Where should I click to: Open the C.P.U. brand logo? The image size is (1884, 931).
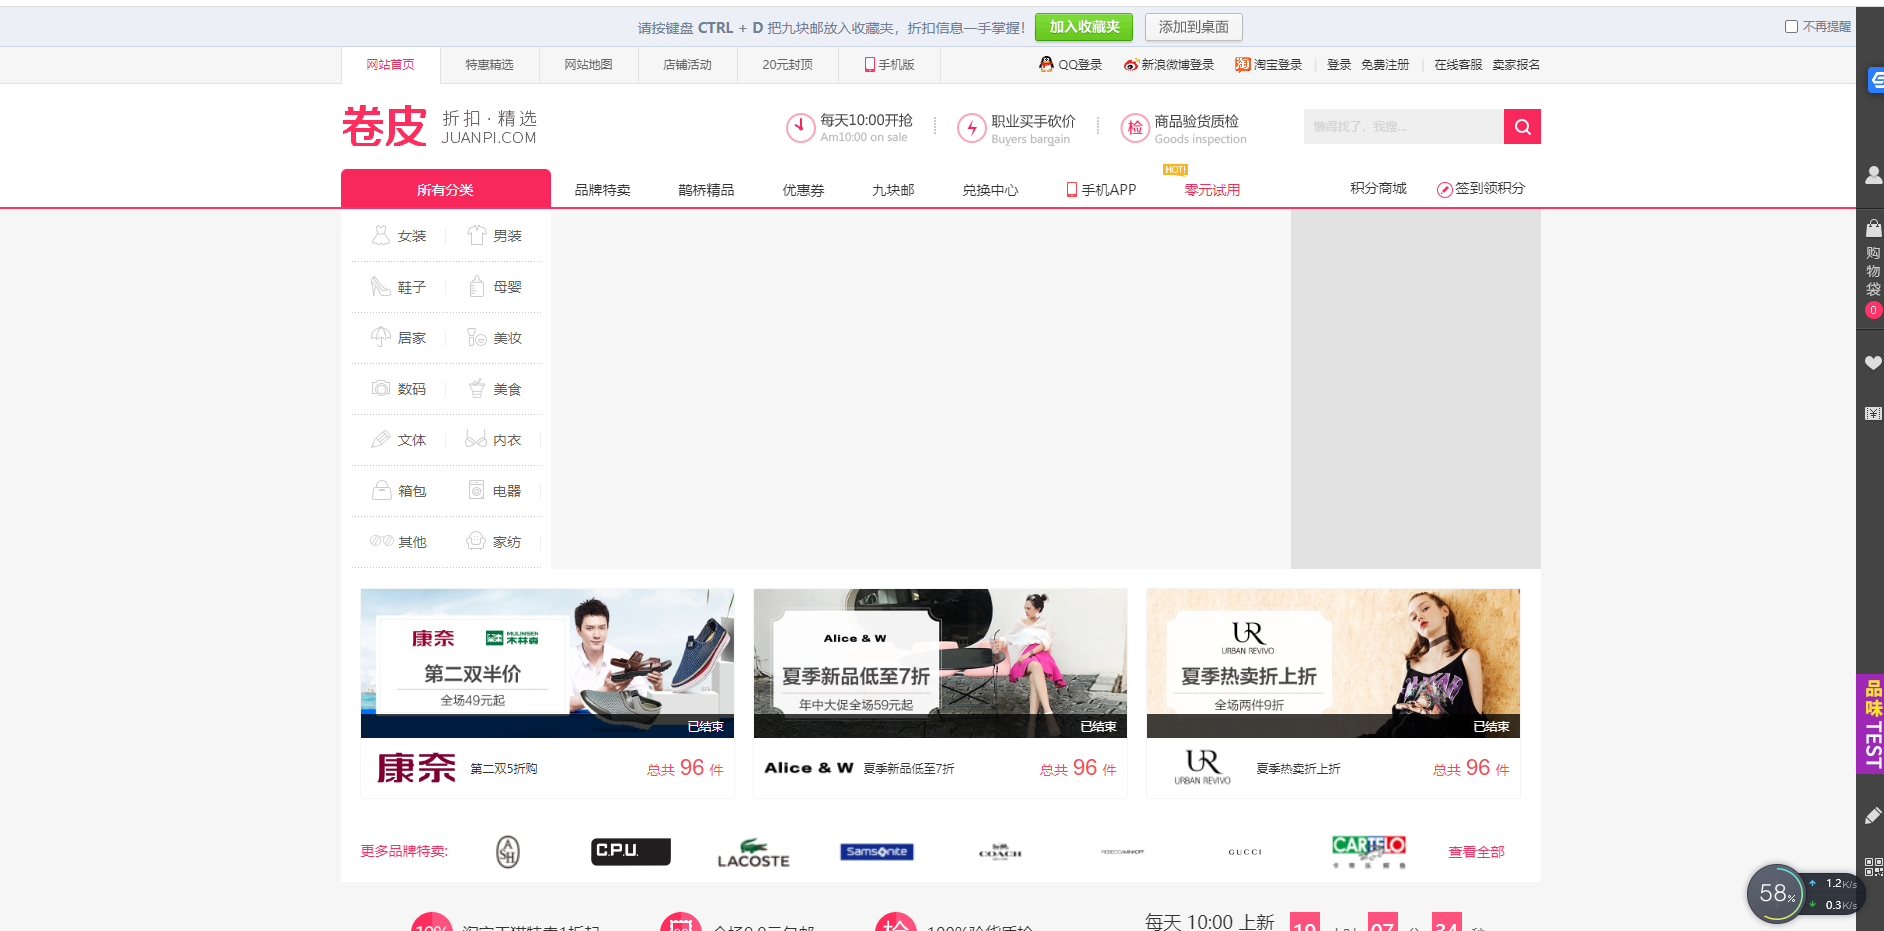point(630,851)
